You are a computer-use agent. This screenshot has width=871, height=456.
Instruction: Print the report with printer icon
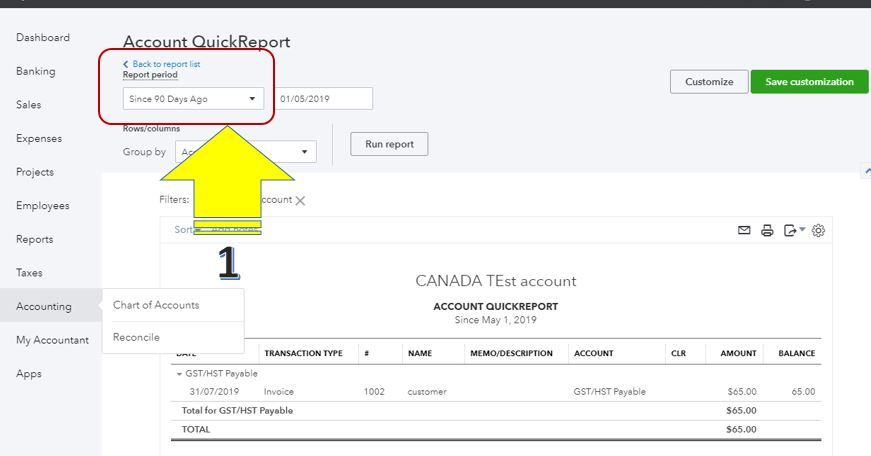pyautogui.click(x=767, y=230)
